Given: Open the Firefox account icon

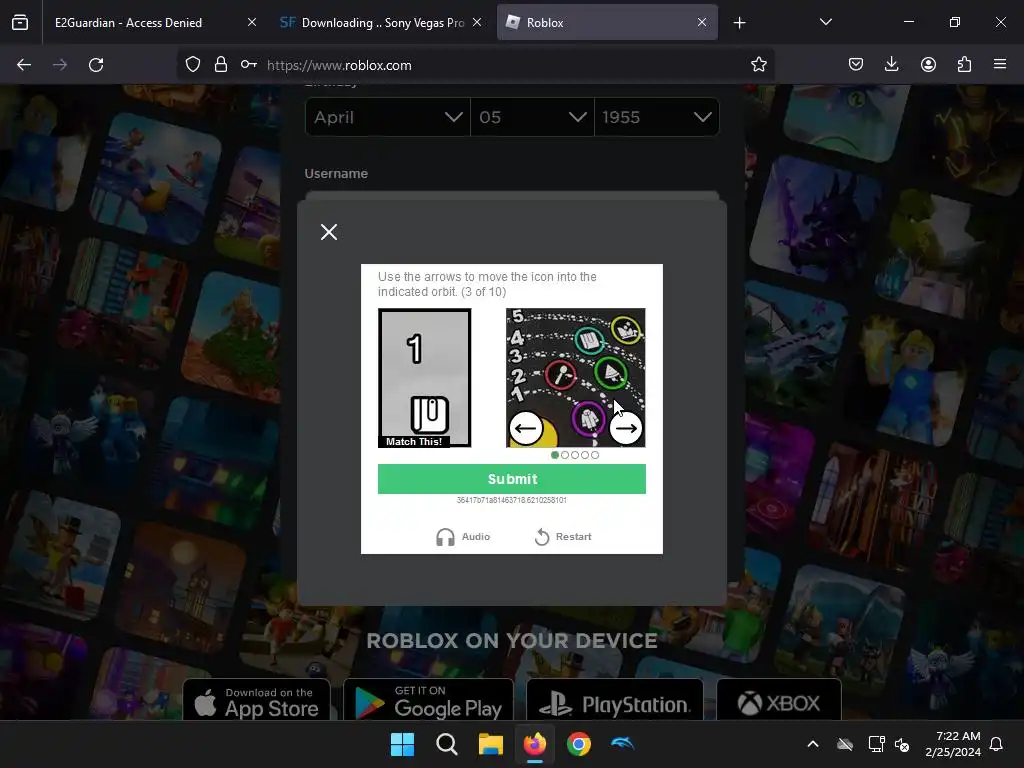Looking at the screenshot, I should point(928,64).
